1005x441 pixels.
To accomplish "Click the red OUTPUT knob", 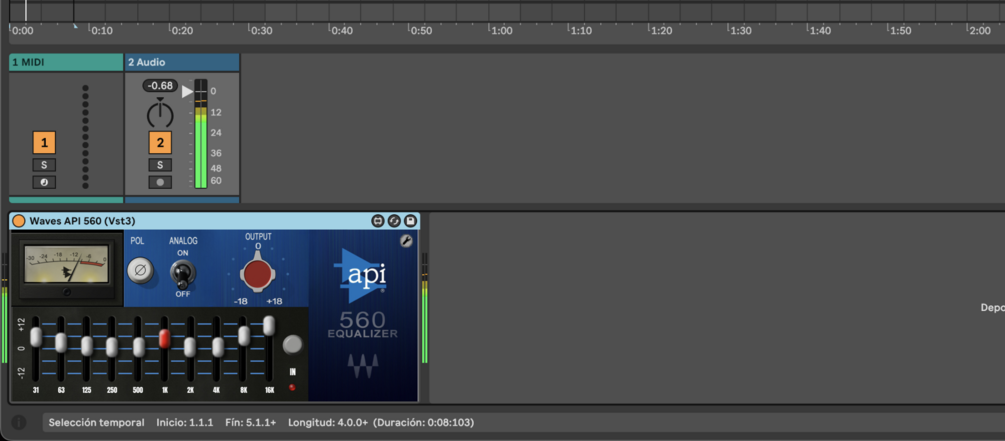I will [258, 274].
